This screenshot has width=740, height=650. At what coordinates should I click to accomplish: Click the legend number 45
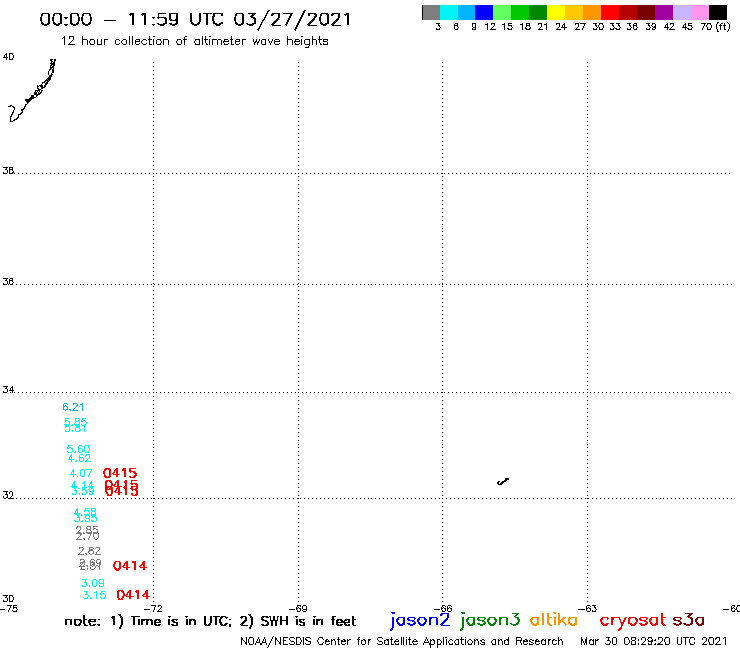(x=687, y=27)
